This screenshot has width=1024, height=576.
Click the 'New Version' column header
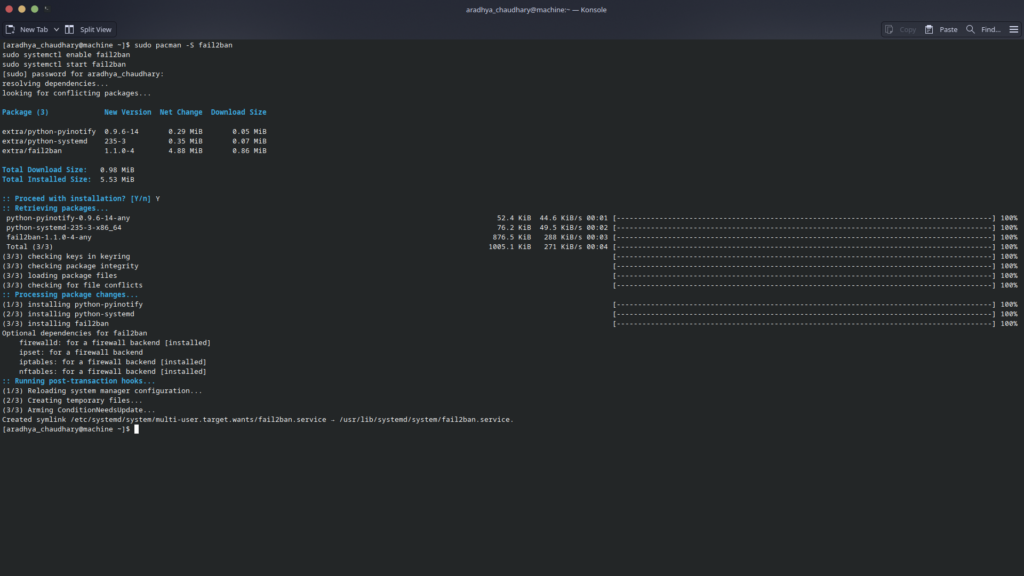point(127,112)
